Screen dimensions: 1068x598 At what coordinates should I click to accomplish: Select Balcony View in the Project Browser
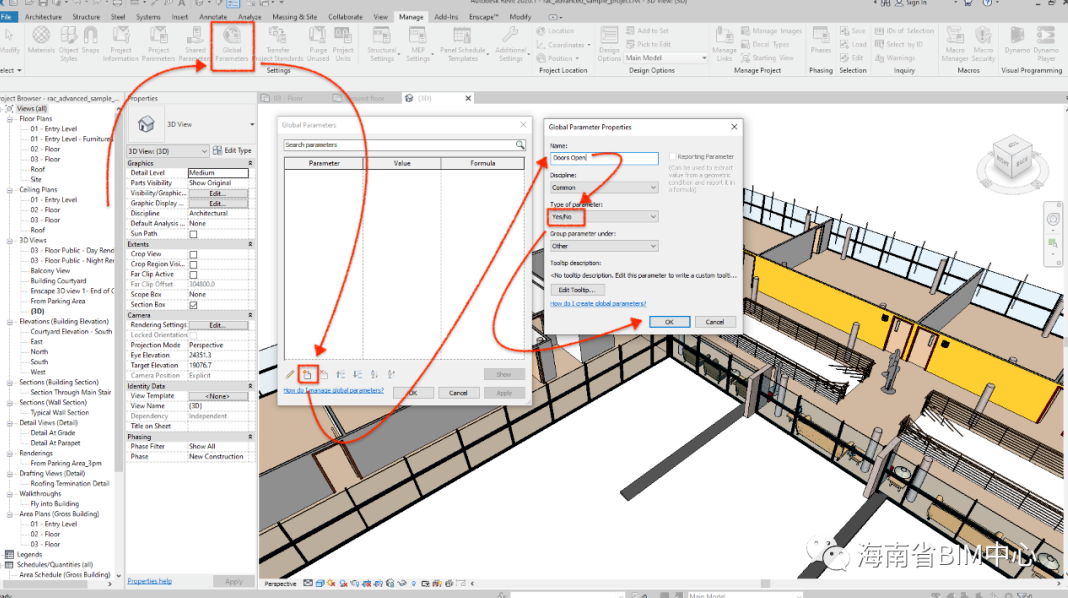pyautogui.click(x=50, y=271)
